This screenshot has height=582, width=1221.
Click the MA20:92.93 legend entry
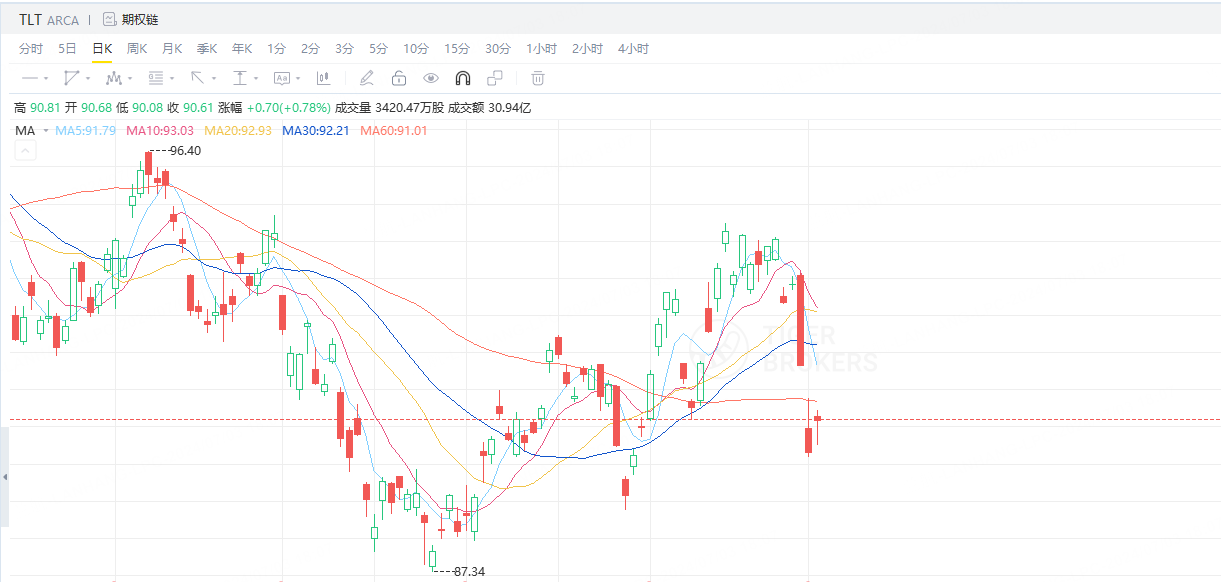[x=238, y=131]
